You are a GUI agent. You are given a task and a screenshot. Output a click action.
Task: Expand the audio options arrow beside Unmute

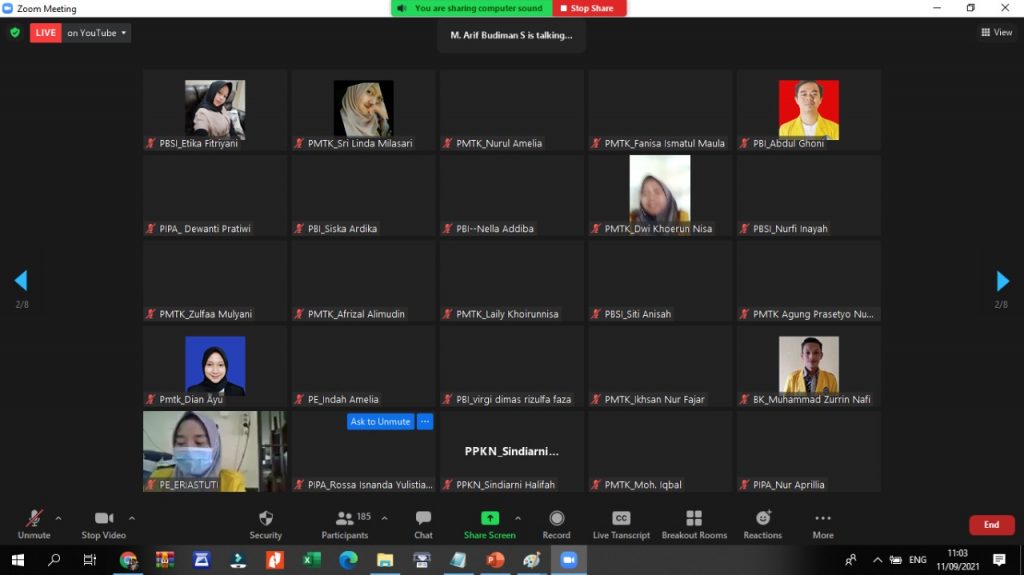58,518
